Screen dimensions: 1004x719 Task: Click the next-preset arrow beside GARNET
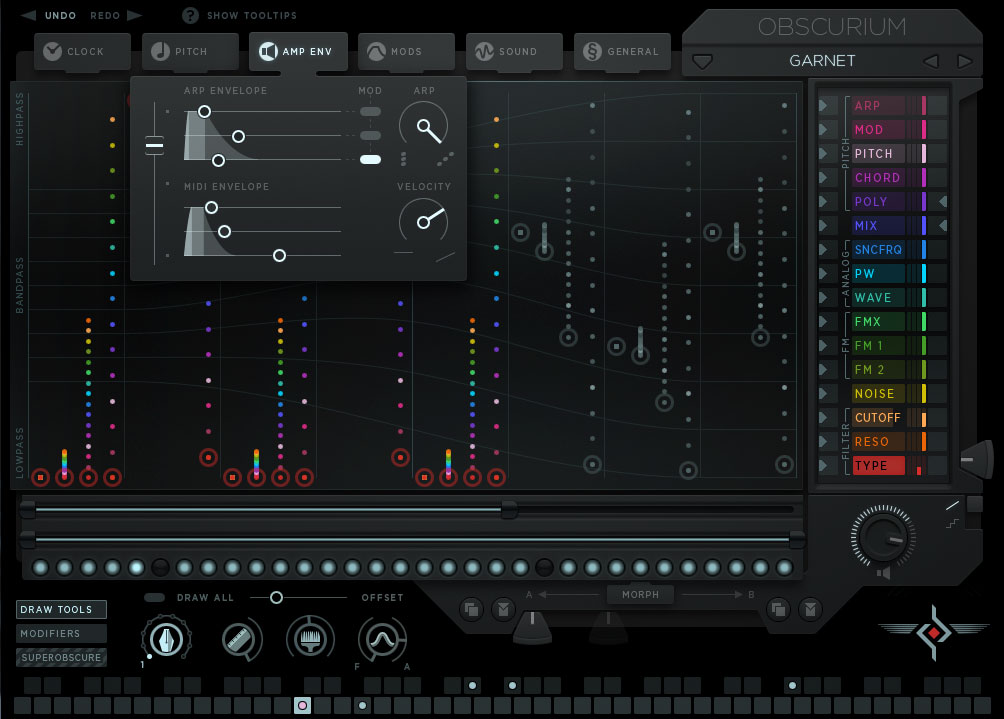pyautogui.click(x=963, y=61)
